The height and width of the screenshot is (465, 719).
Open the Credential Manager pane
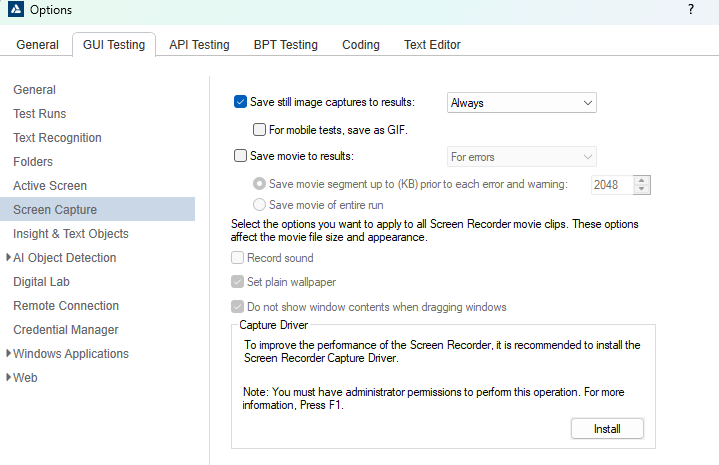pyautogui.click(x=66, y=330)
